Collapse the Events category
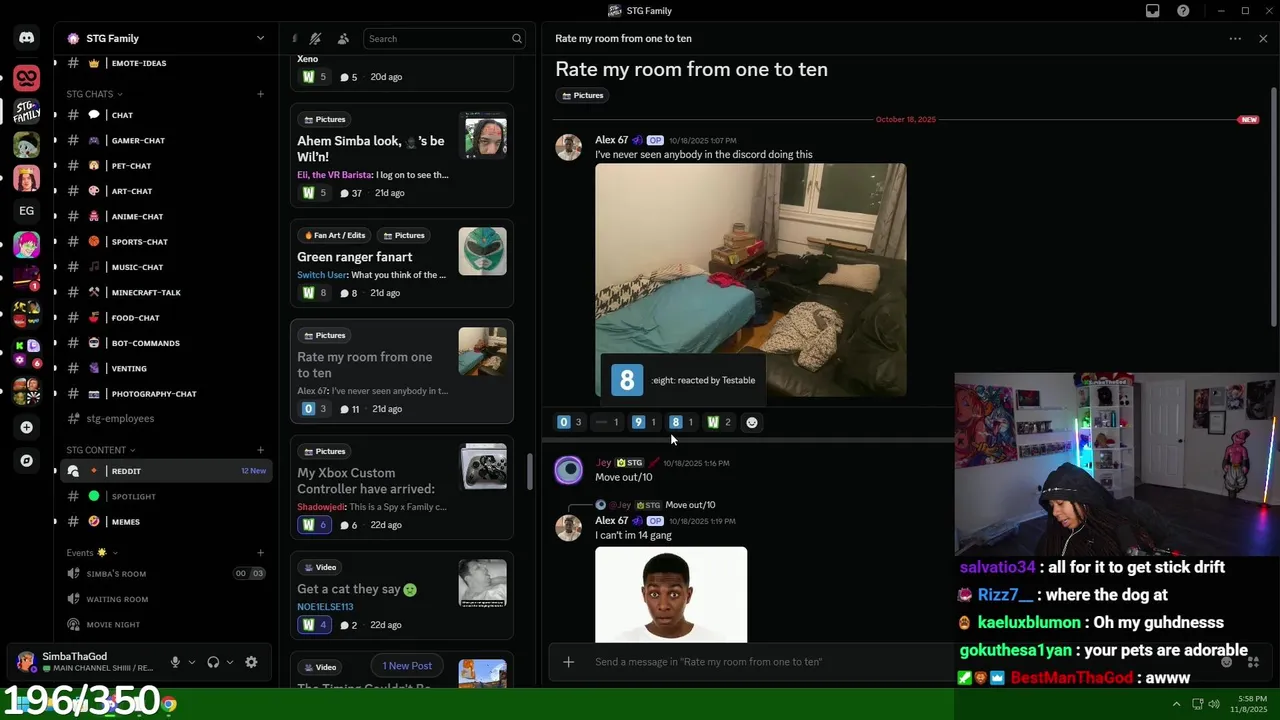Screen dimensions: 1280x720 [92, 553]
